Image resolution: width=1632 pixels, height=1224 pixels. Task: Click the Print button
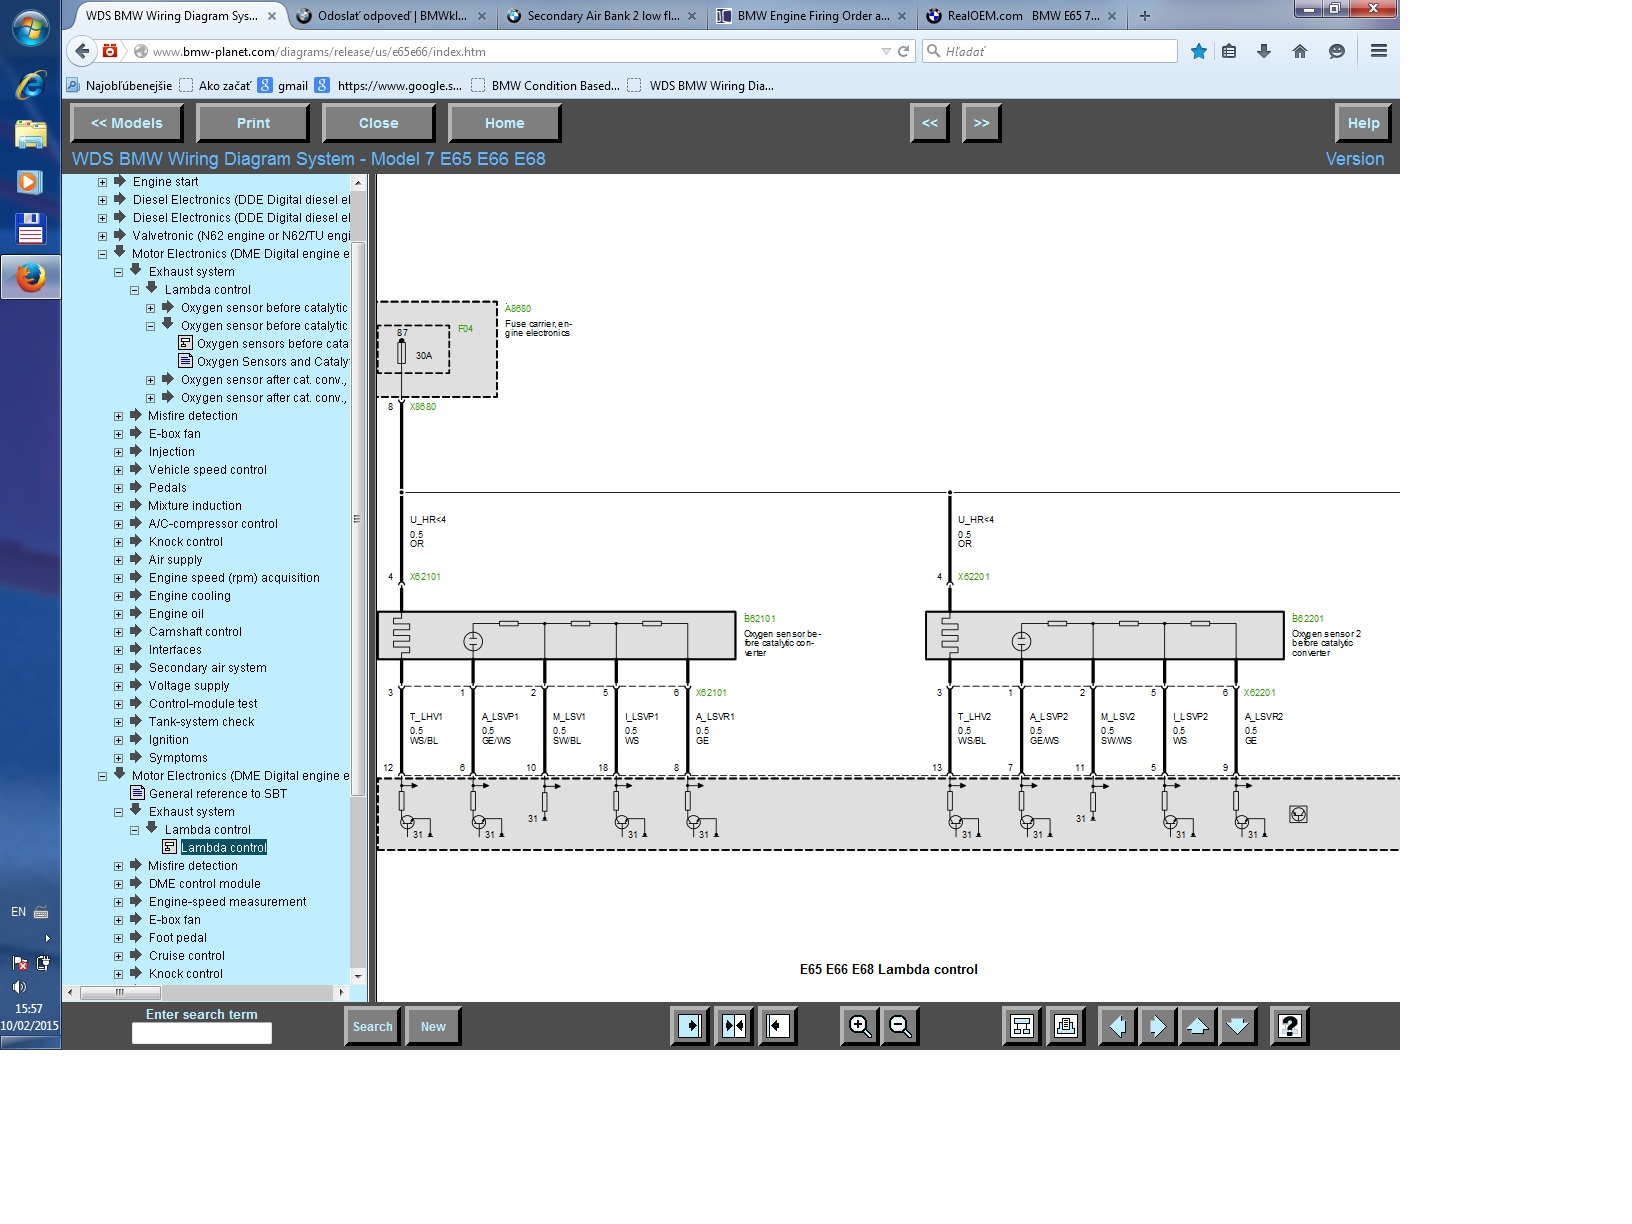pyautogui.click(x=253, y=123)
